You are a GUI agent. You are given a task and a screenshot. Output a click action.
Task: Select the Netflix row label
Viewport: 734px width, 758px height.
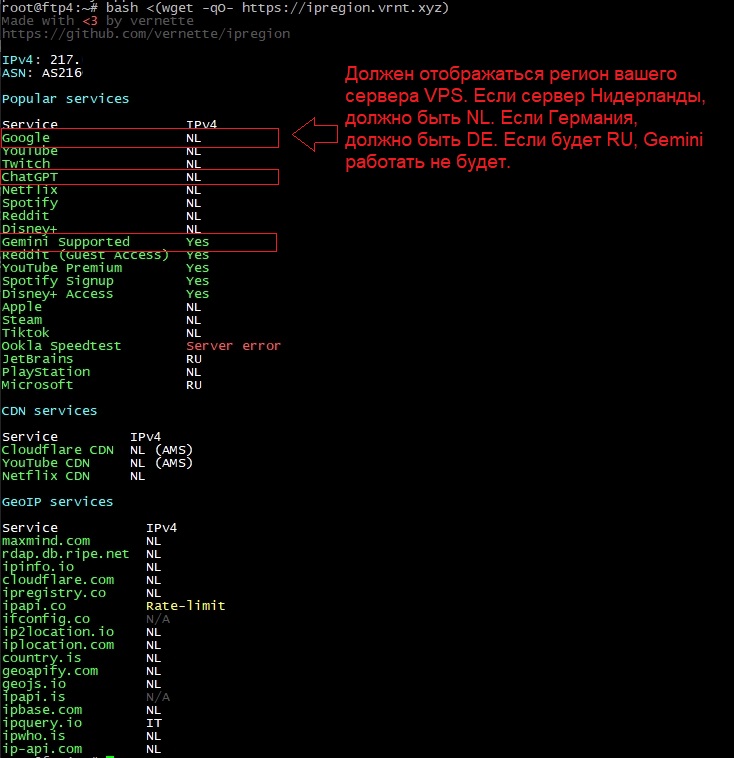tap(29, 190)
